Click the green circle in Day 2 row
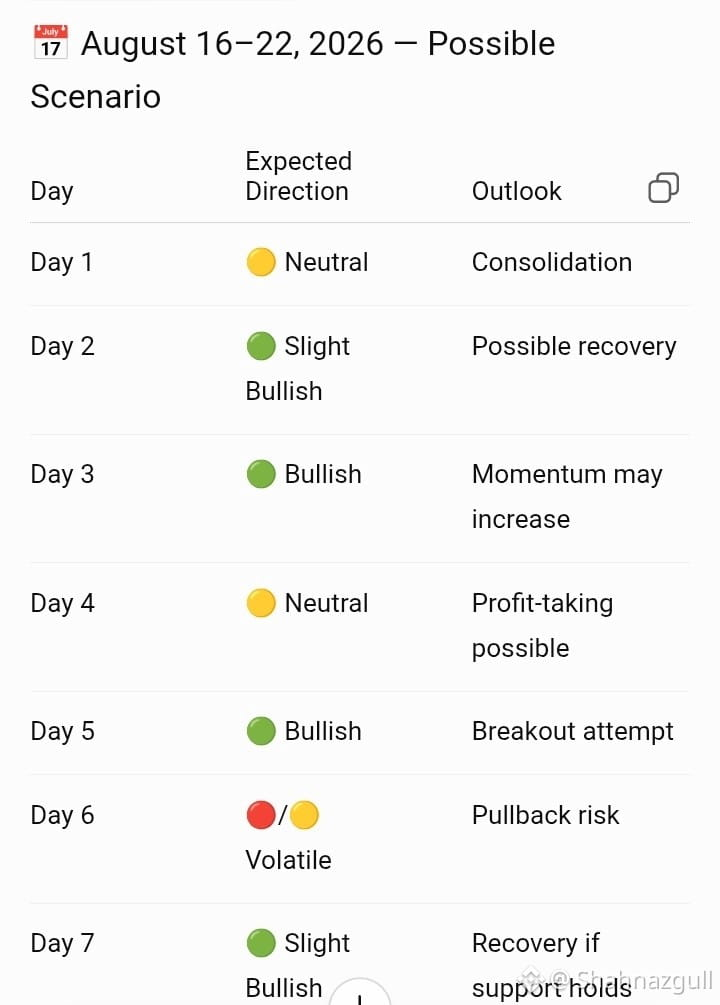This screenshot has width=720, height=1005. point(261,346)
